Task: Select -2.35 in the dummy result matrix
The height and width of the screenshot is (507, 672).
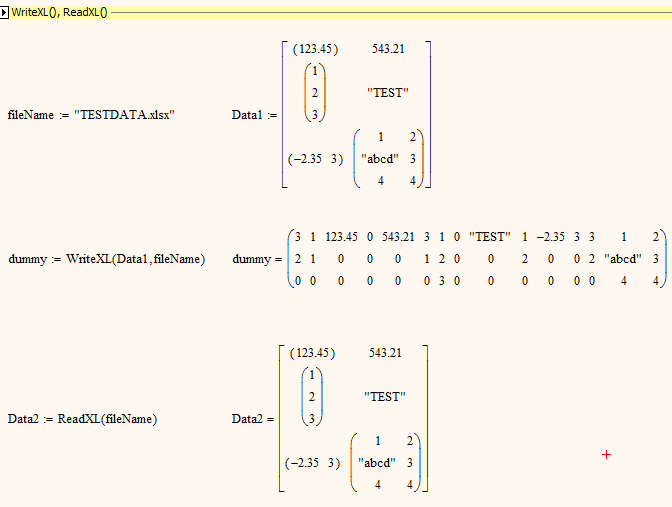Action: point(551,237)
